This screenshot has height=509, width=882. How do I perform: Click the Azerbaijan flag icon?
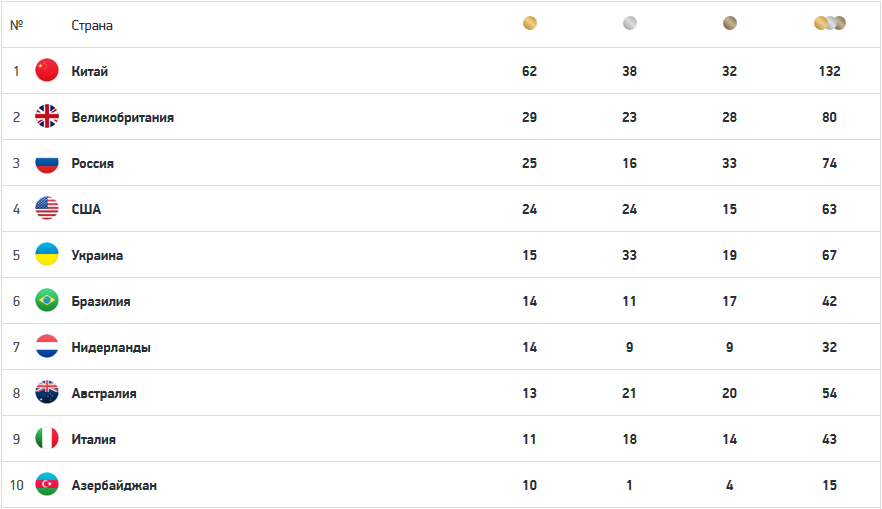pyautogui.click(x=47, y=484)
